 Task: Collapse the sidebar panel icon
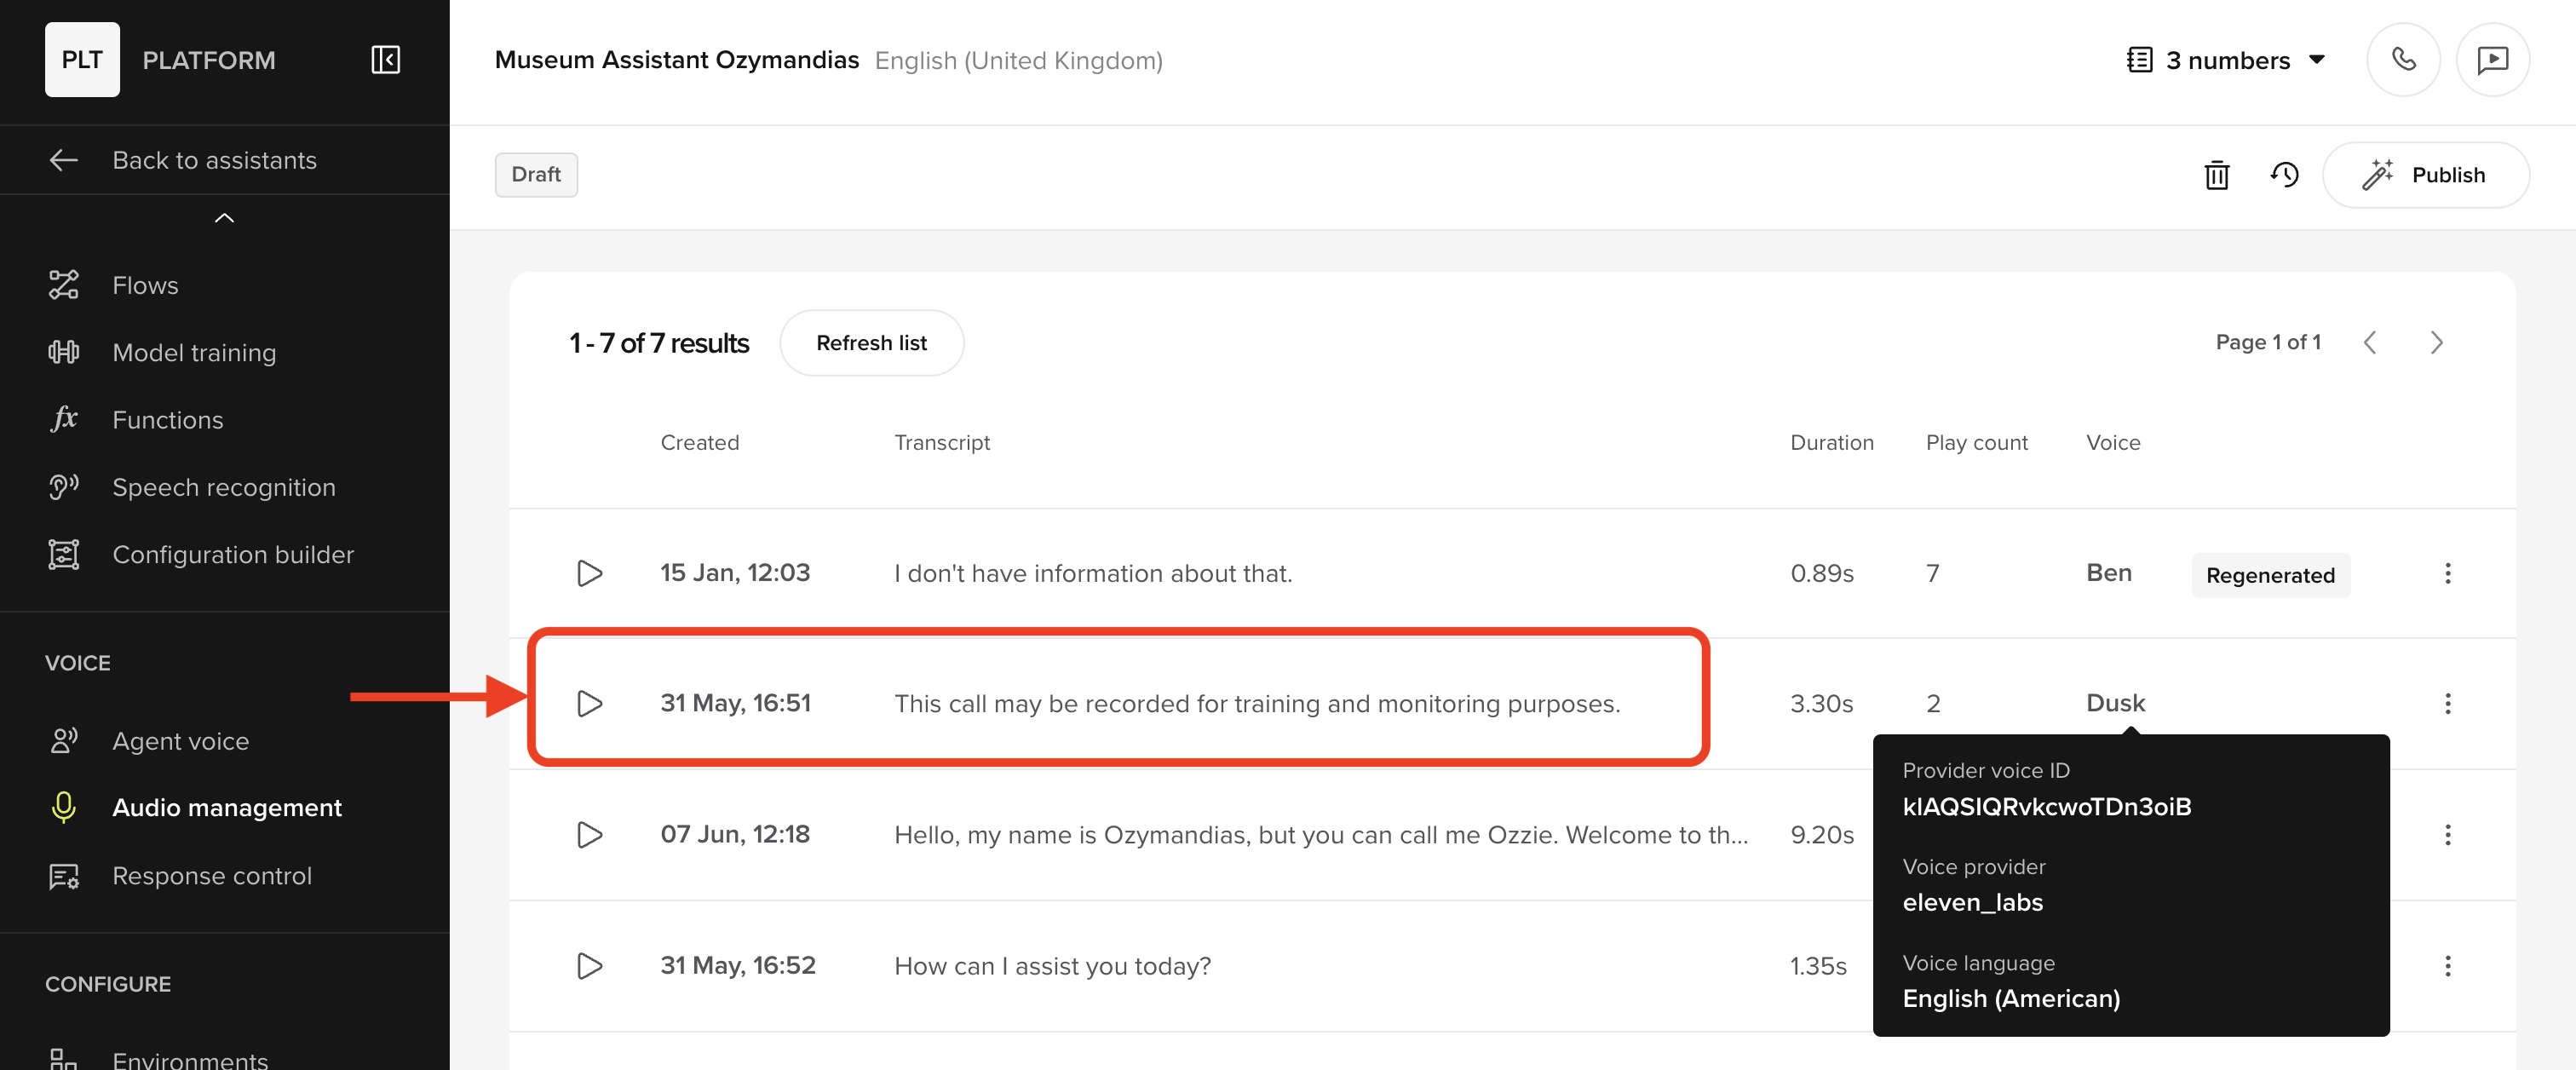click(385, 60)
